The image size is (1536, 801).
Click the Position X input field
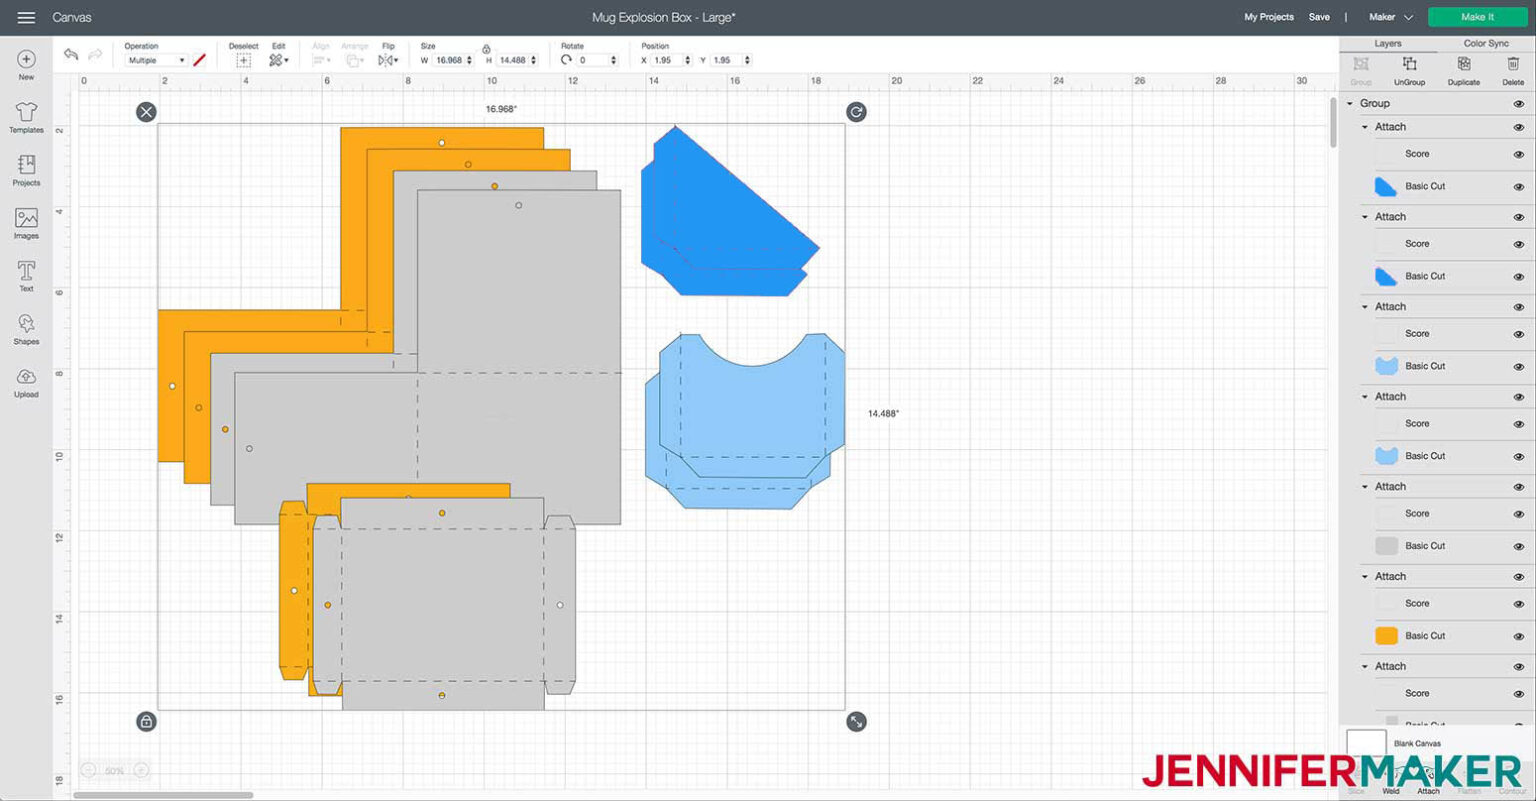(672, 60)
